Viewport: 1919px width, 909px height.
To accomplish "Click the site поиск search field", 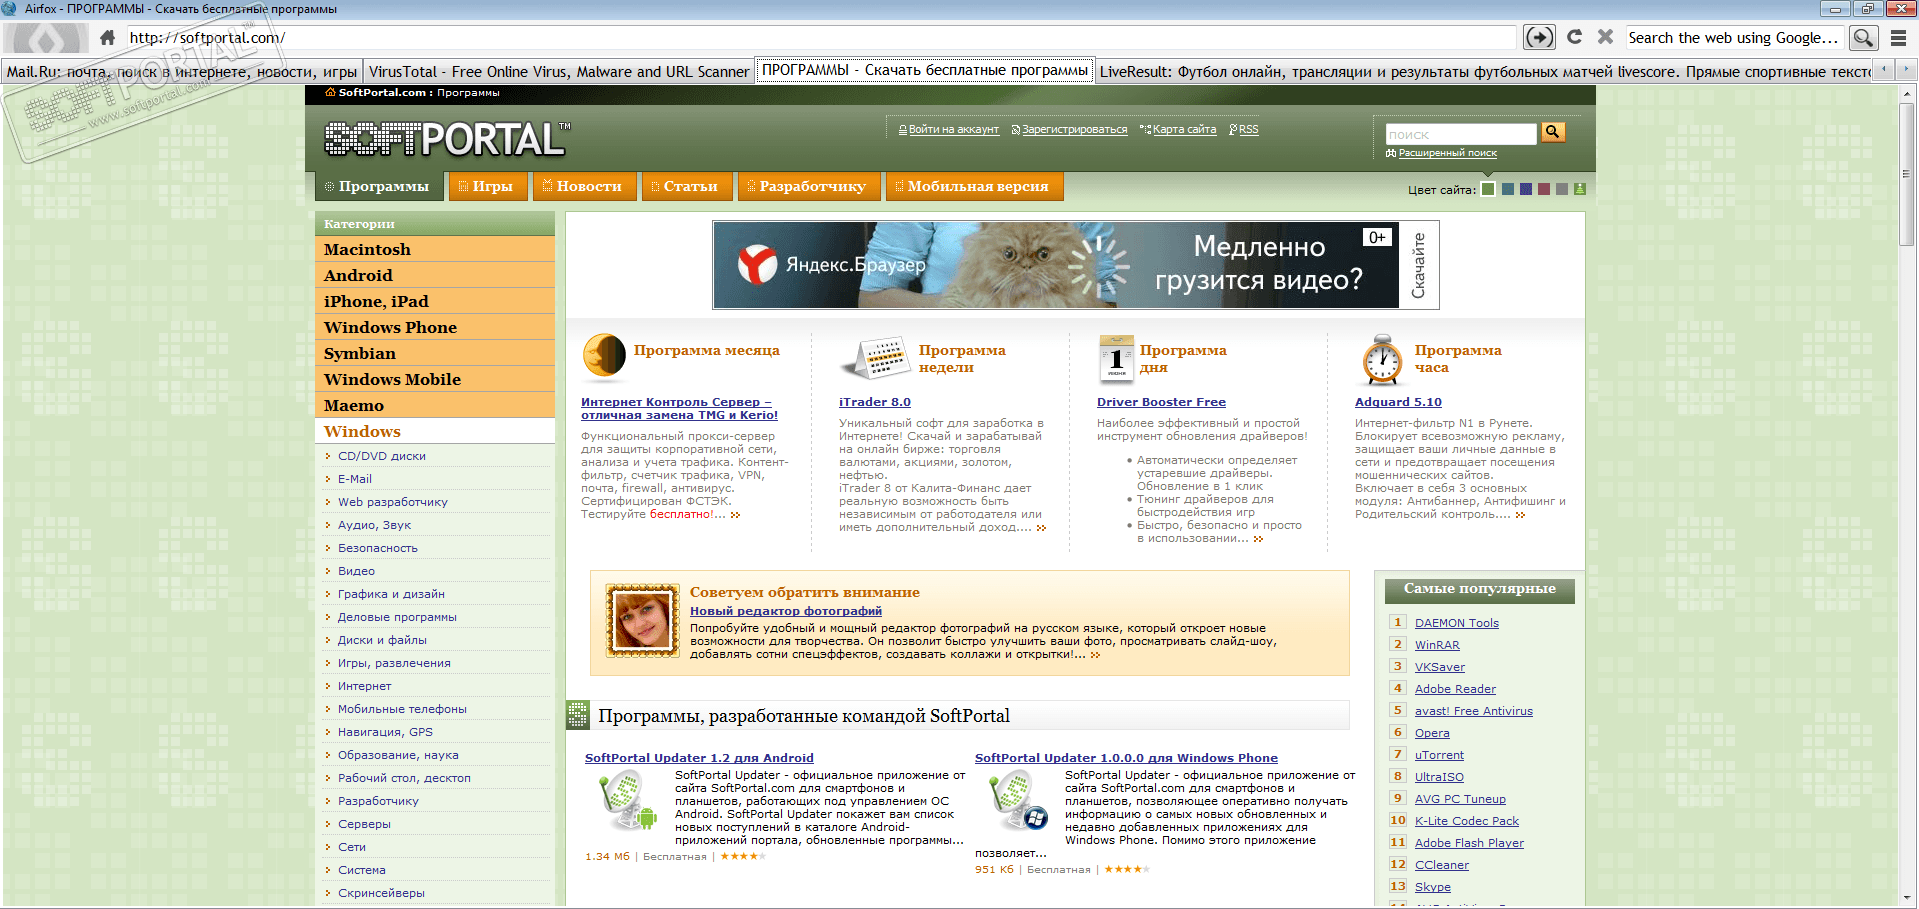I will coord(1461,134).
